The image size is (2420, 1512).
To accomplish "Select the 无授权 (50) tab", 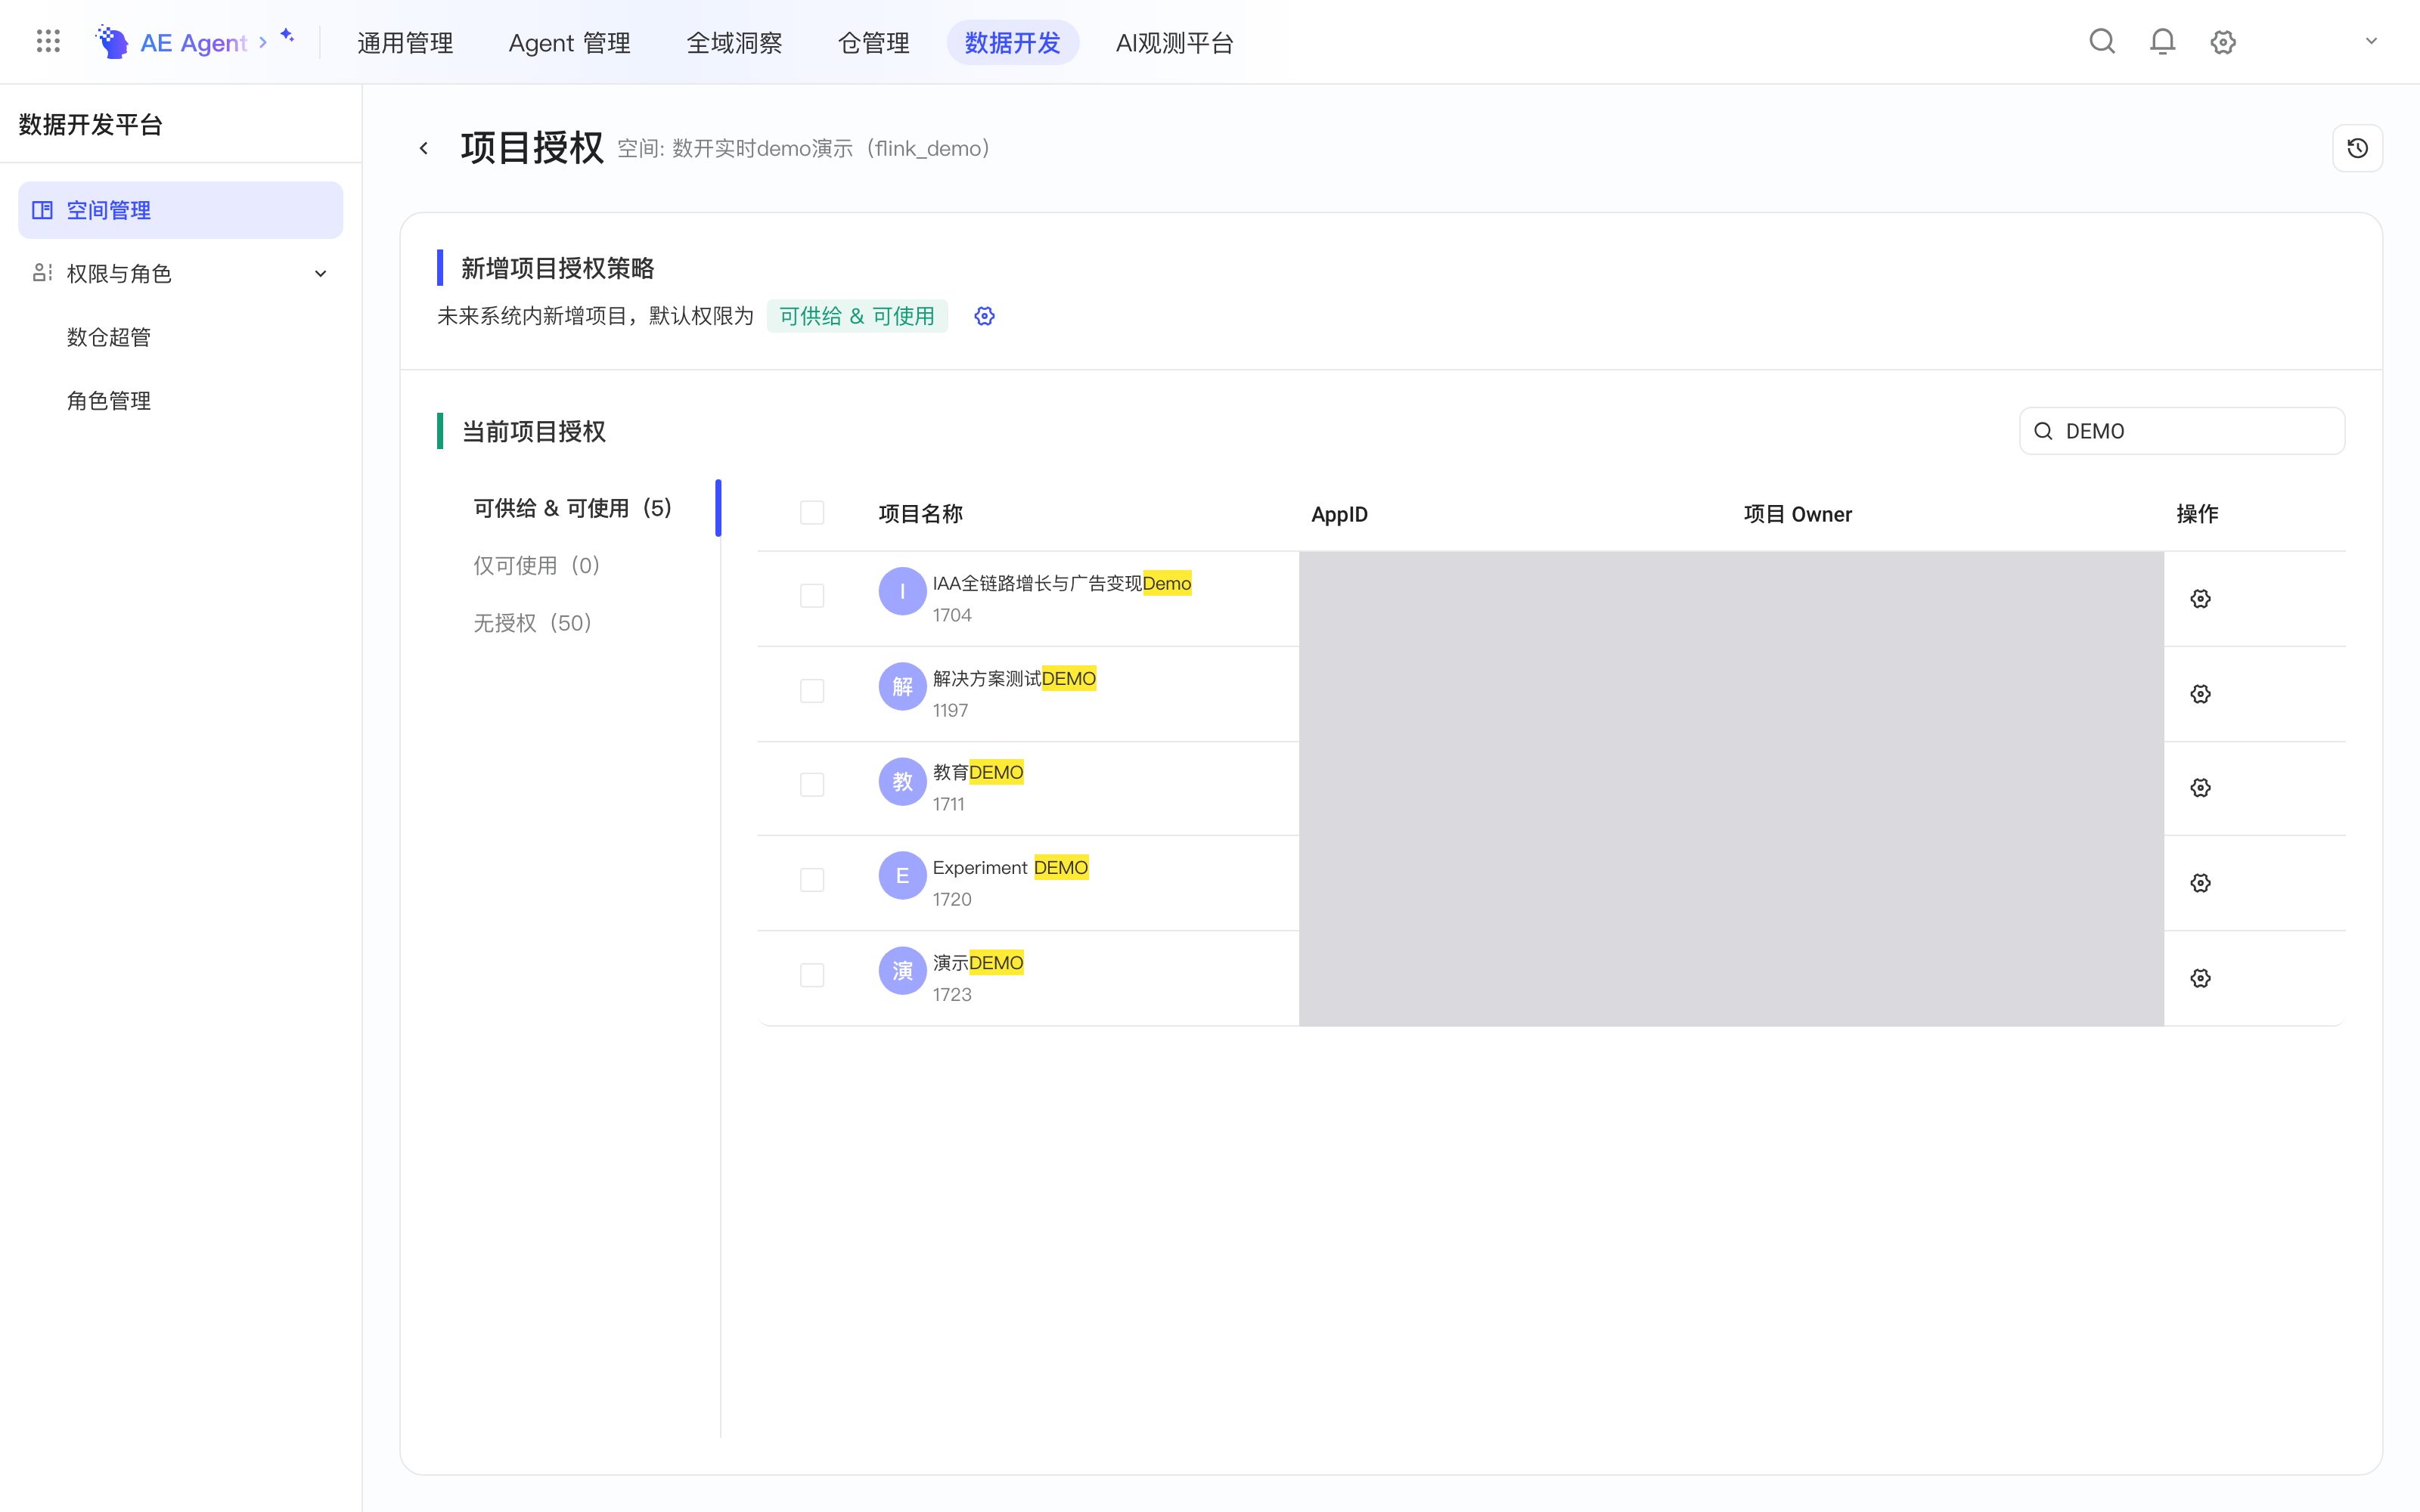I will [534, 623].
